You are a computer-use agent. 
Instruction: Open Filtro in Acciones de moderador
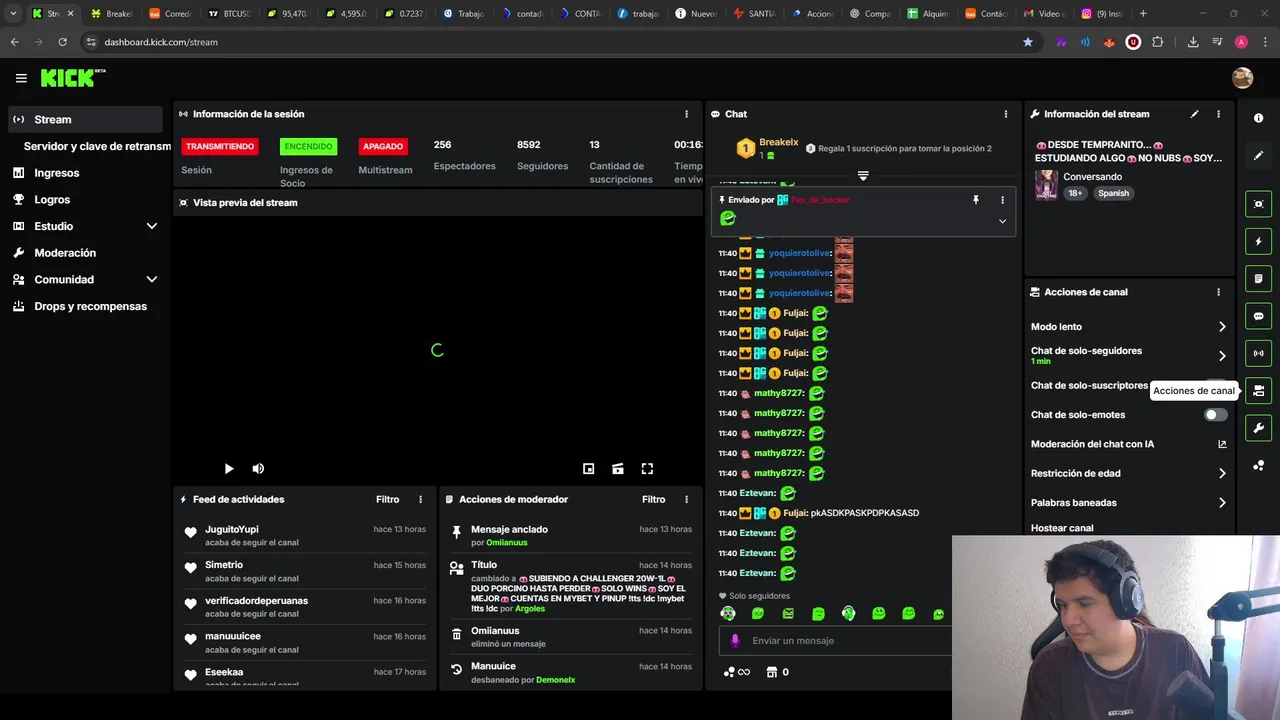(653, 499)
